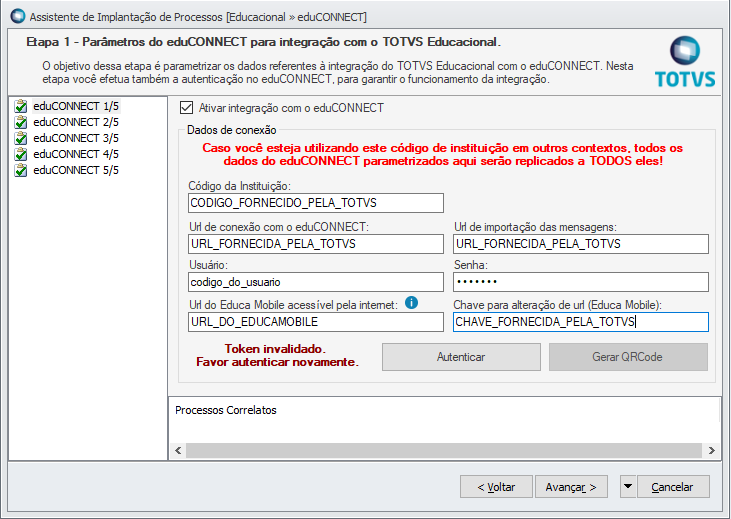The height and width of the screenshot is (519, 731).
Task: Select eduCONNECT 3/5 step
Action: pos(76,138)
